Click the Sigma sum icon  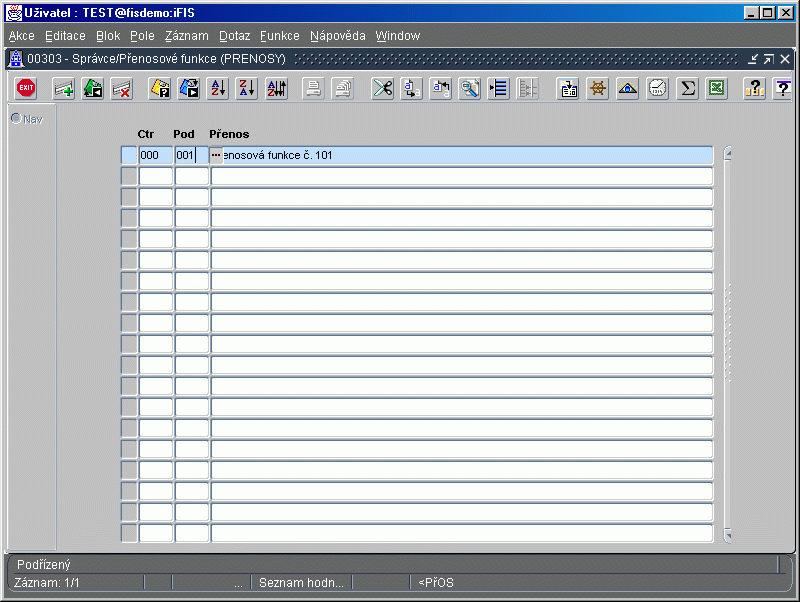coord(687,89)
